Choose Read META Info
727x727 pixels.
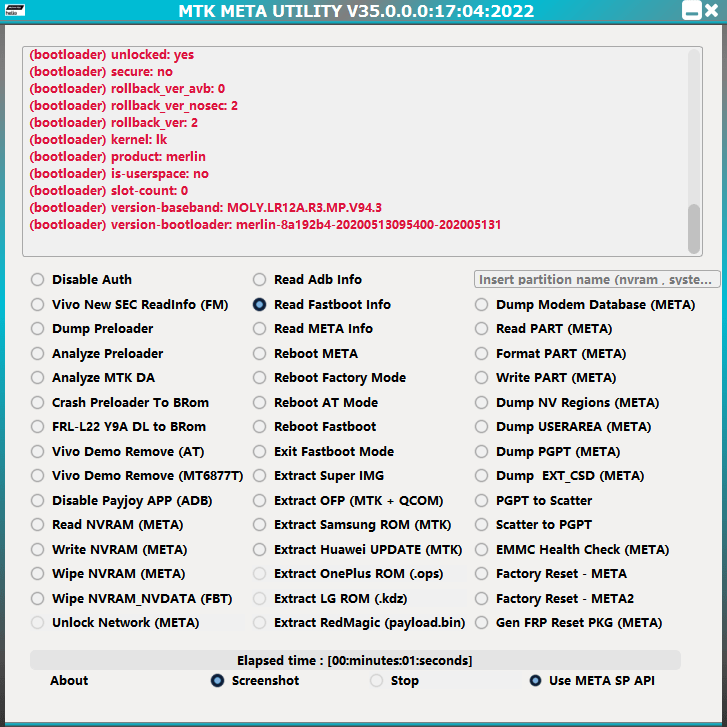pyautogui.click(x=260, y=329)
